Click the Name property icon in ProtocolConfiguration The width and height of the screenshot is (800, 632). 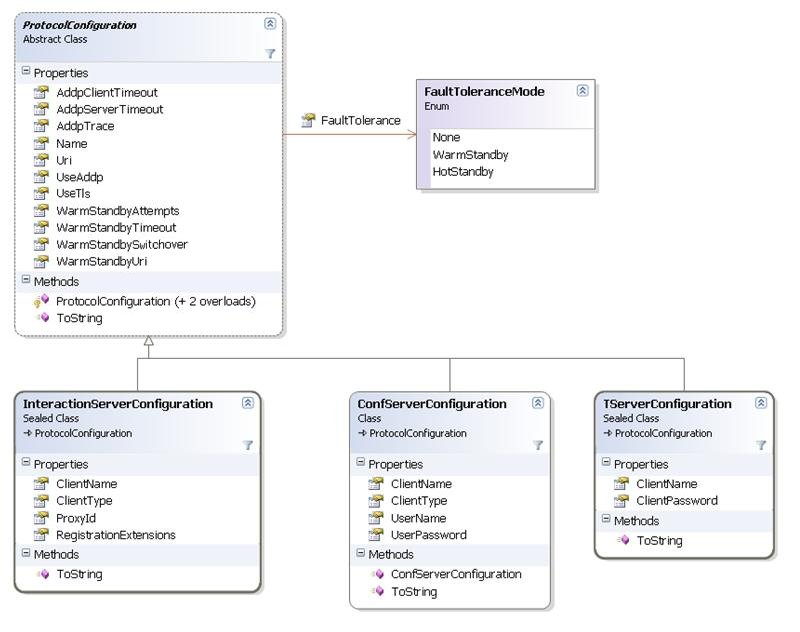[x=41, y=143]
